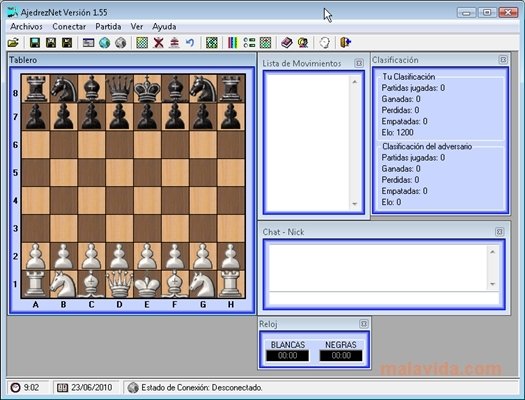This screenshot has height=400, width=525.
Task: Click the 23/06/2010 date in status bar
Action: (x=91, y=388)
